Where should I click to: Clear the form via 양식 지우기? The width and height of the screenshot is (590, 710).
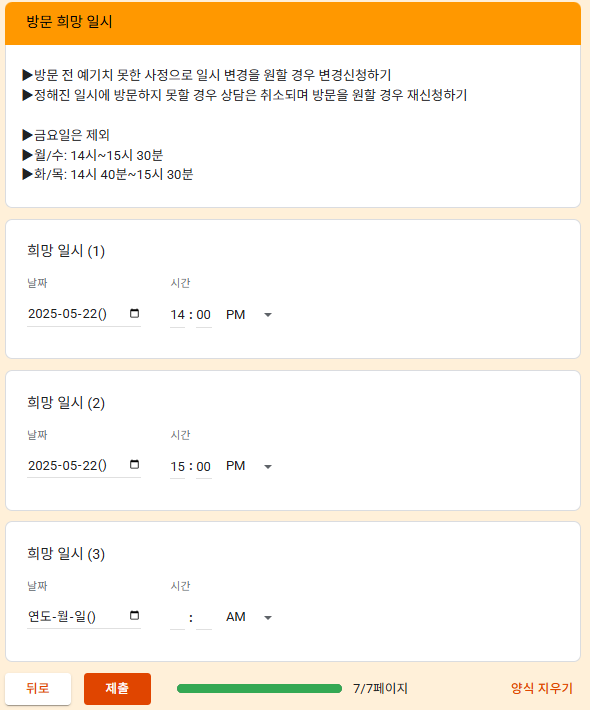542,688
